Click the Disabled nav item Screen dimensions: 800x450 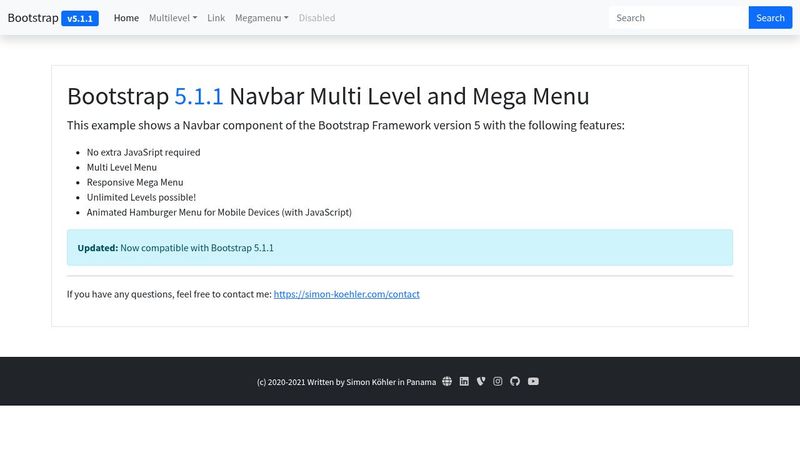click(x=317, y=18)
